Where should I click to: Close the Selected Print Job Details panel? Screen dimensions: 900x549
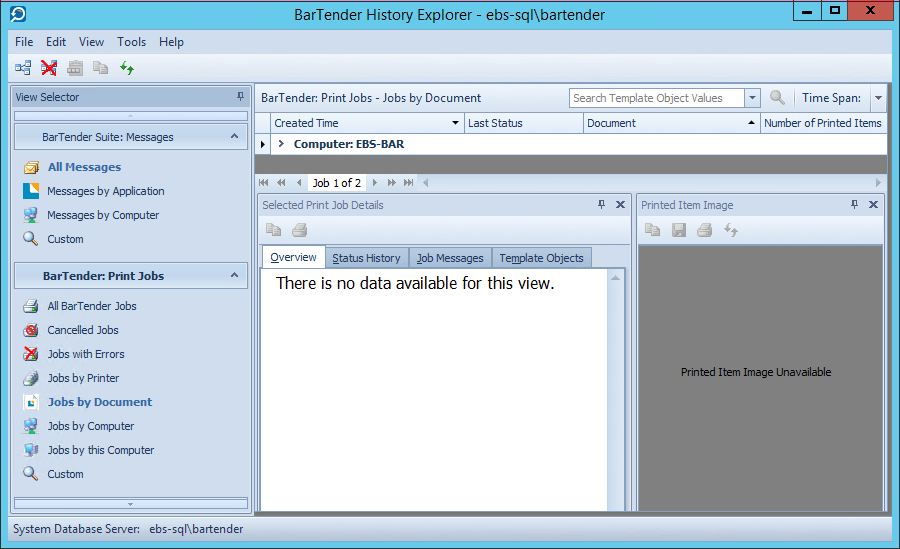pyautogui.click(x=620, y=204)
